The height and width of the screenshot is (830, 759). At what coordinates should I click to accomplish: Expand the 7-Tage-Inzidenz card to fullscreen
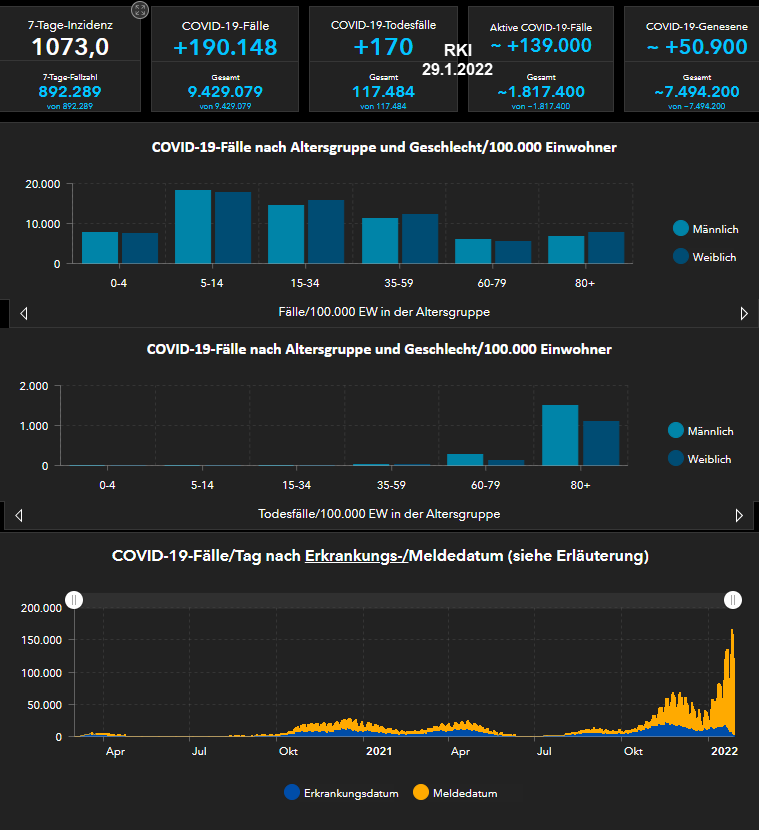click(x=140, y=10)
